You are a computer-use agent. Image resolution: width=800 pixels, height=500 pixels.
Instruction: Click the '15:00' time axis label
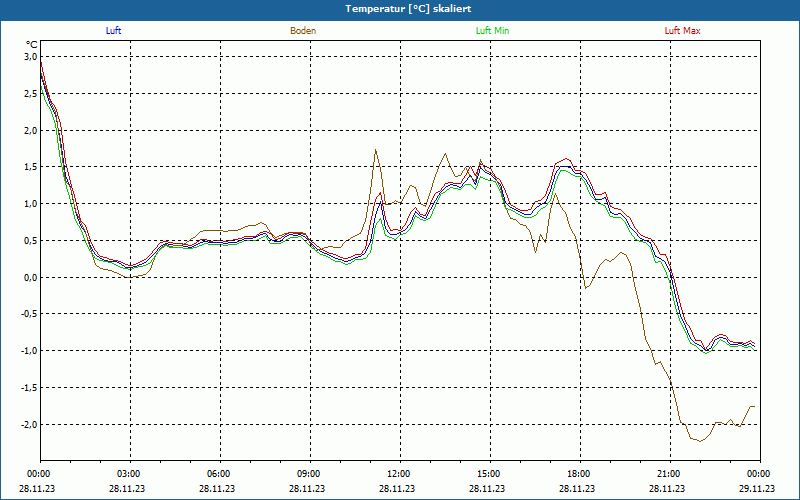490,474
